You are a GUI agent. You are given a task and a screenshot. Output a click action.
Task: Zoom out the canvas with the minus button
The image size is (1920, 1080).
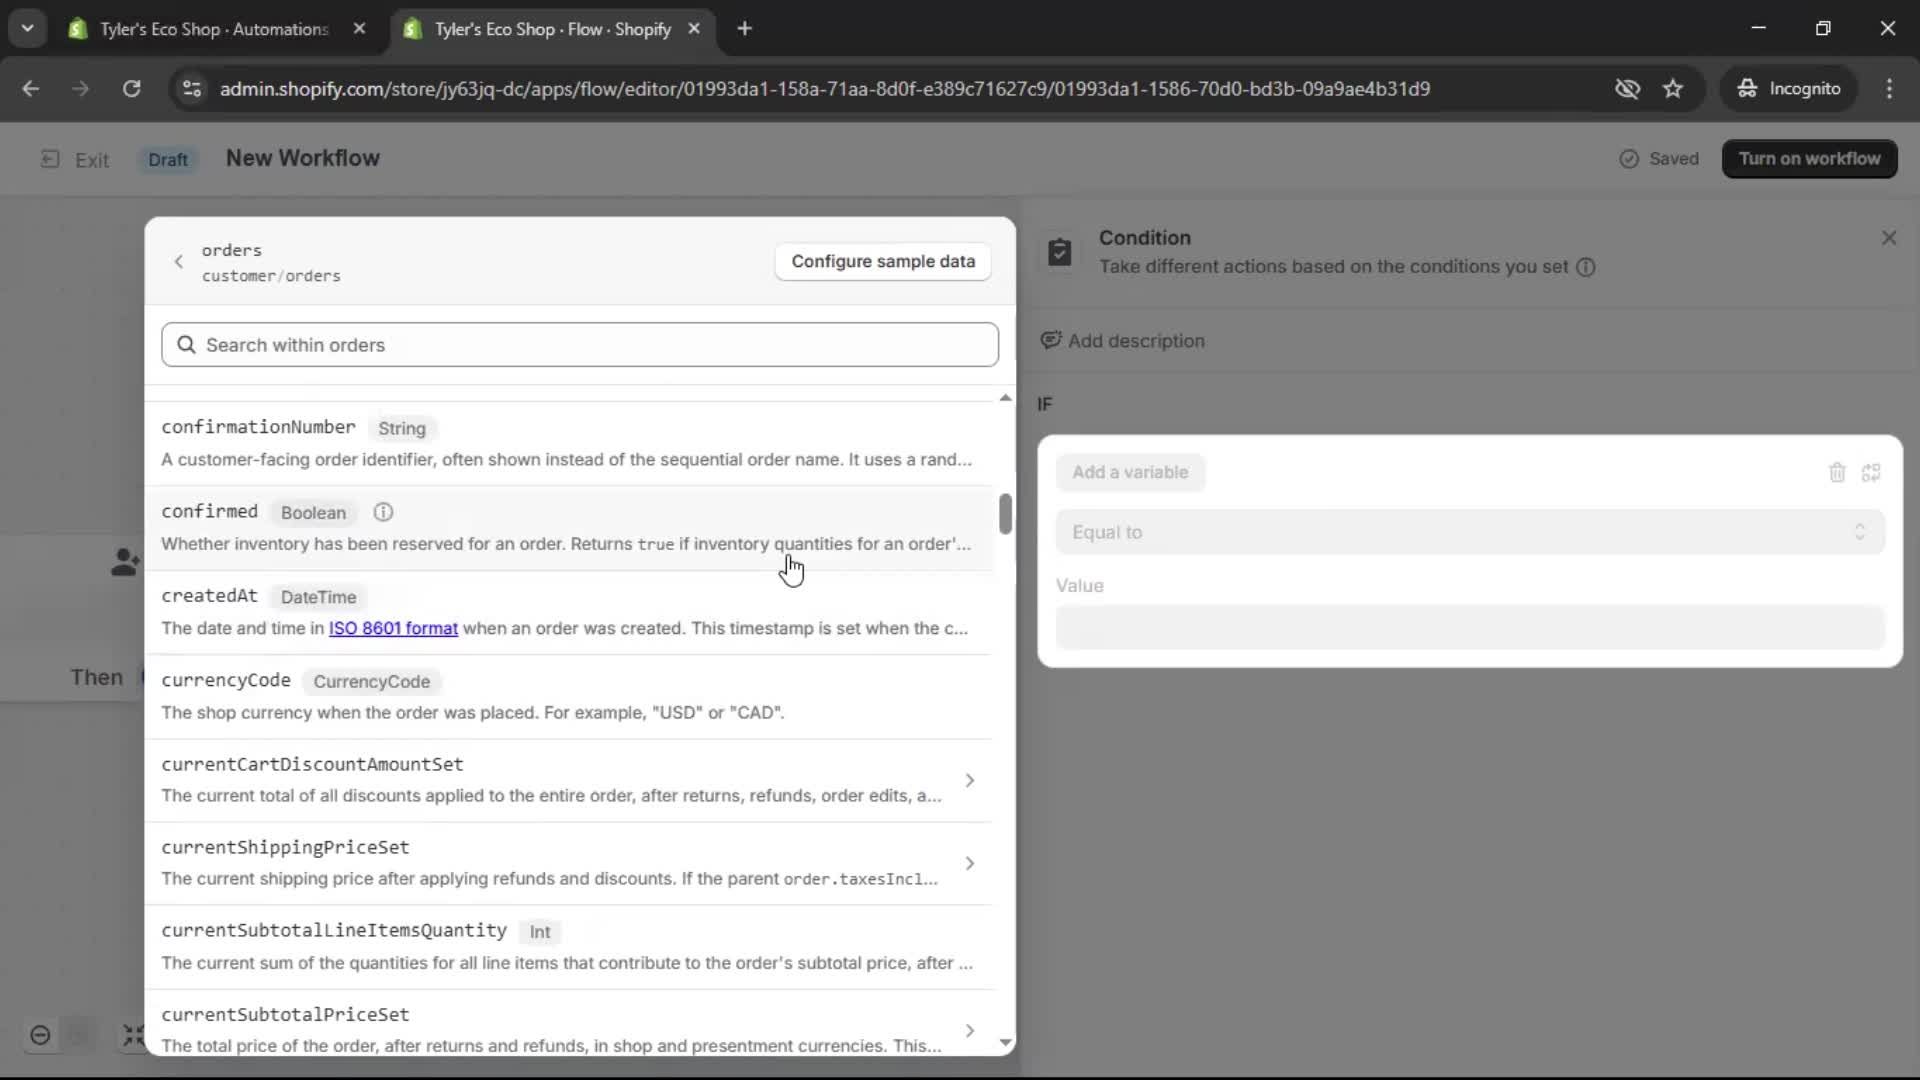[x=40, y=1036]
